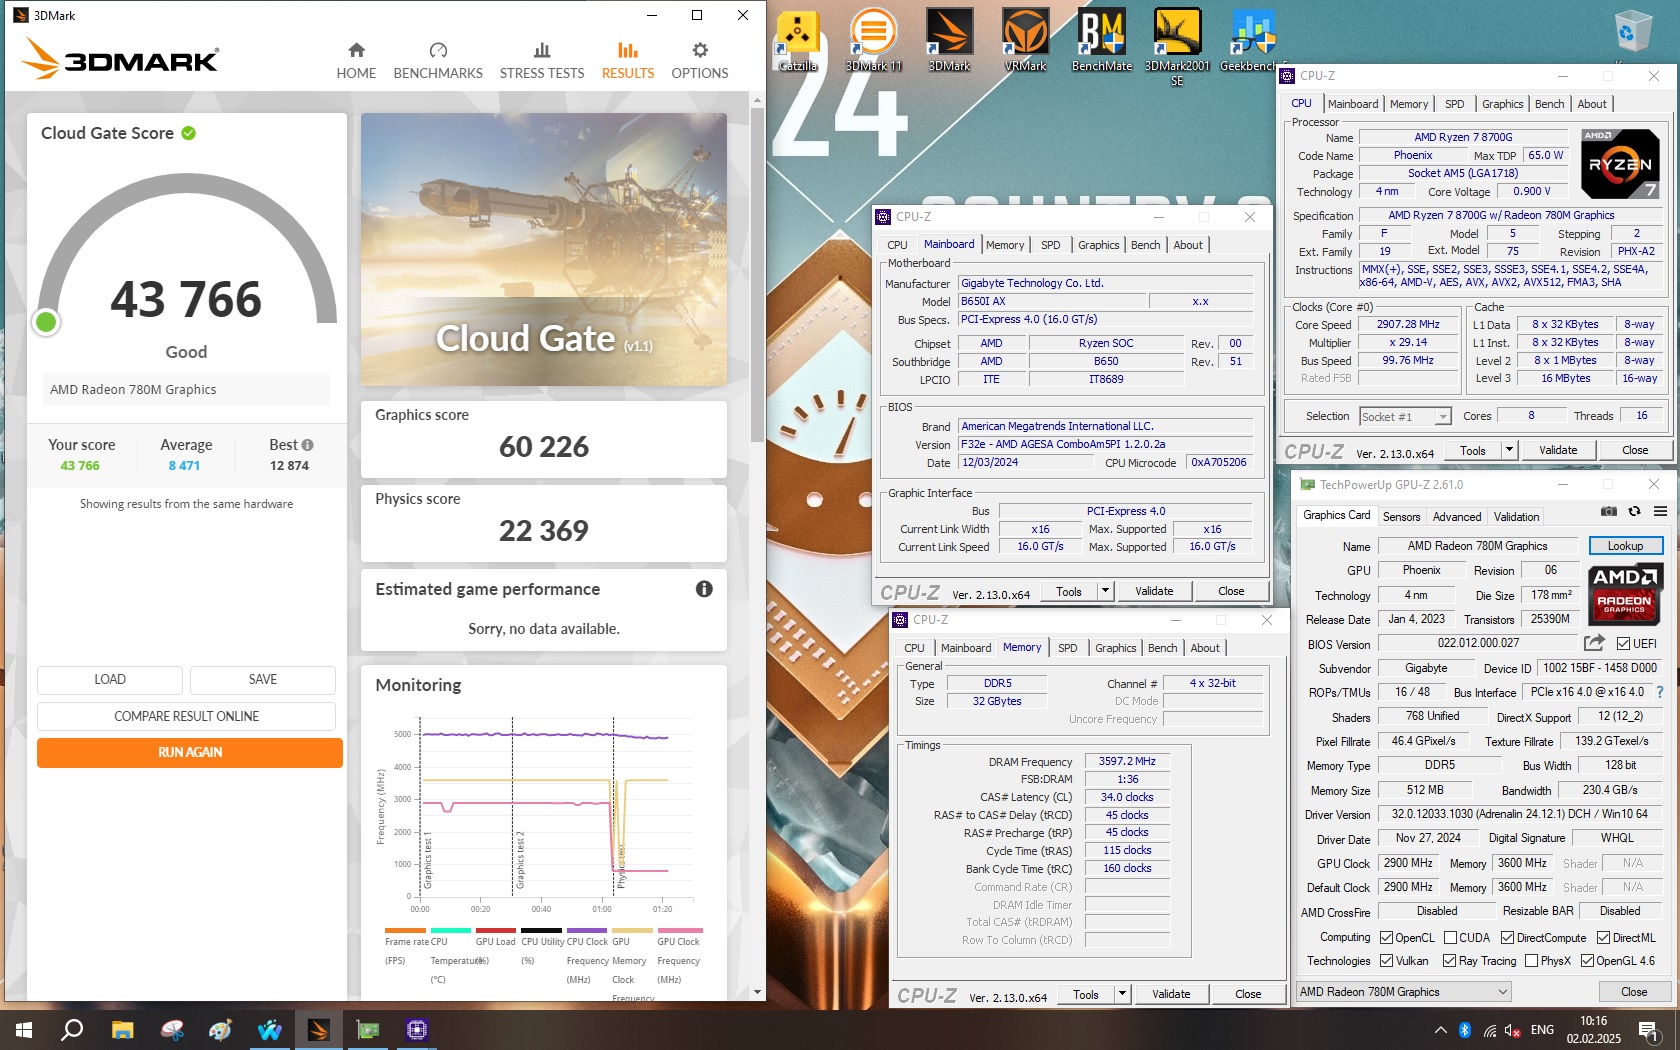Image resolution: width=1680 pixels, height=1050 pixels.
Task: Toggle the UEFI checkbox in GPU-Z
Action: click(1623, 643)
